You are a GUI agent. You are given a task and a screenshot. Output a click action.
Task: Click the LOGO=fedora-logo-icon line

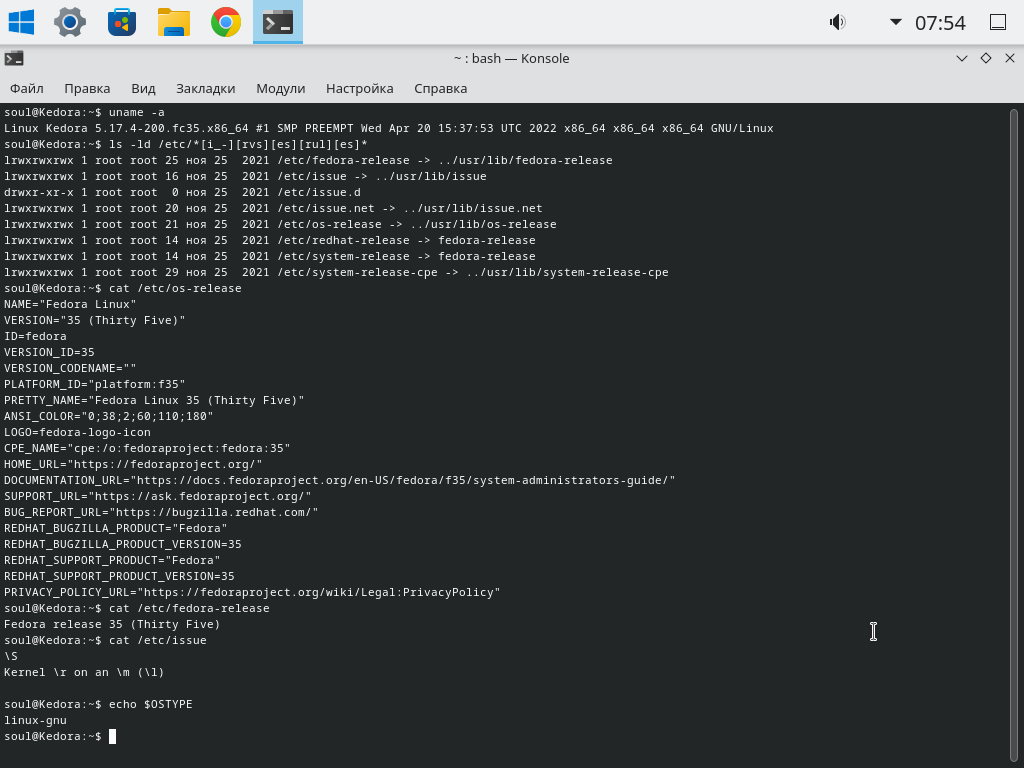(77, 432)
